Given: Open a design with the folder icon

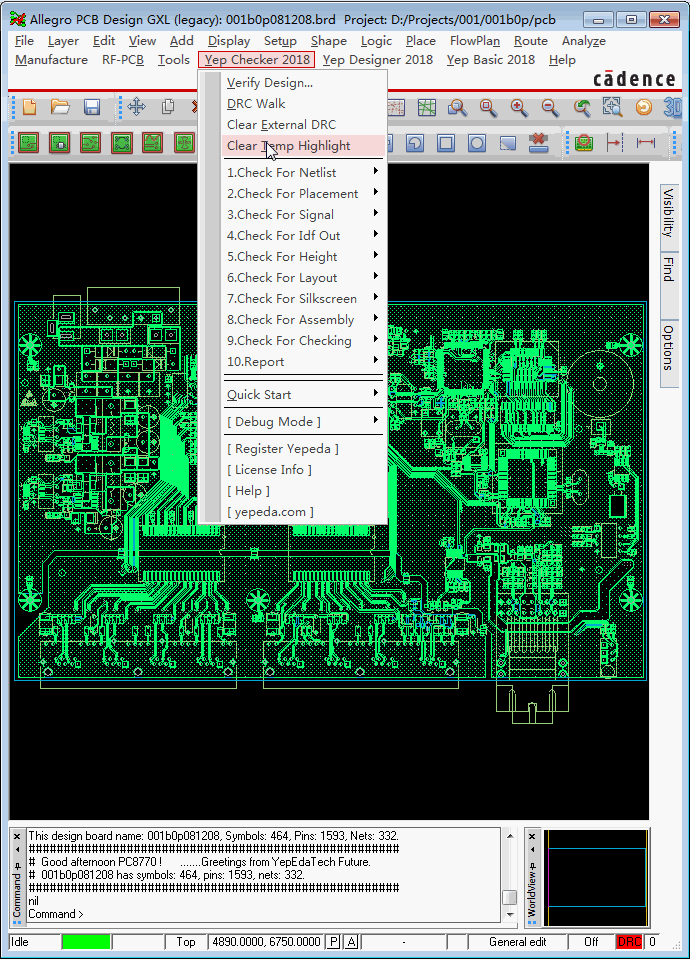Looking at the screenshot, I should pyautogui.click(x=60, y=107).
